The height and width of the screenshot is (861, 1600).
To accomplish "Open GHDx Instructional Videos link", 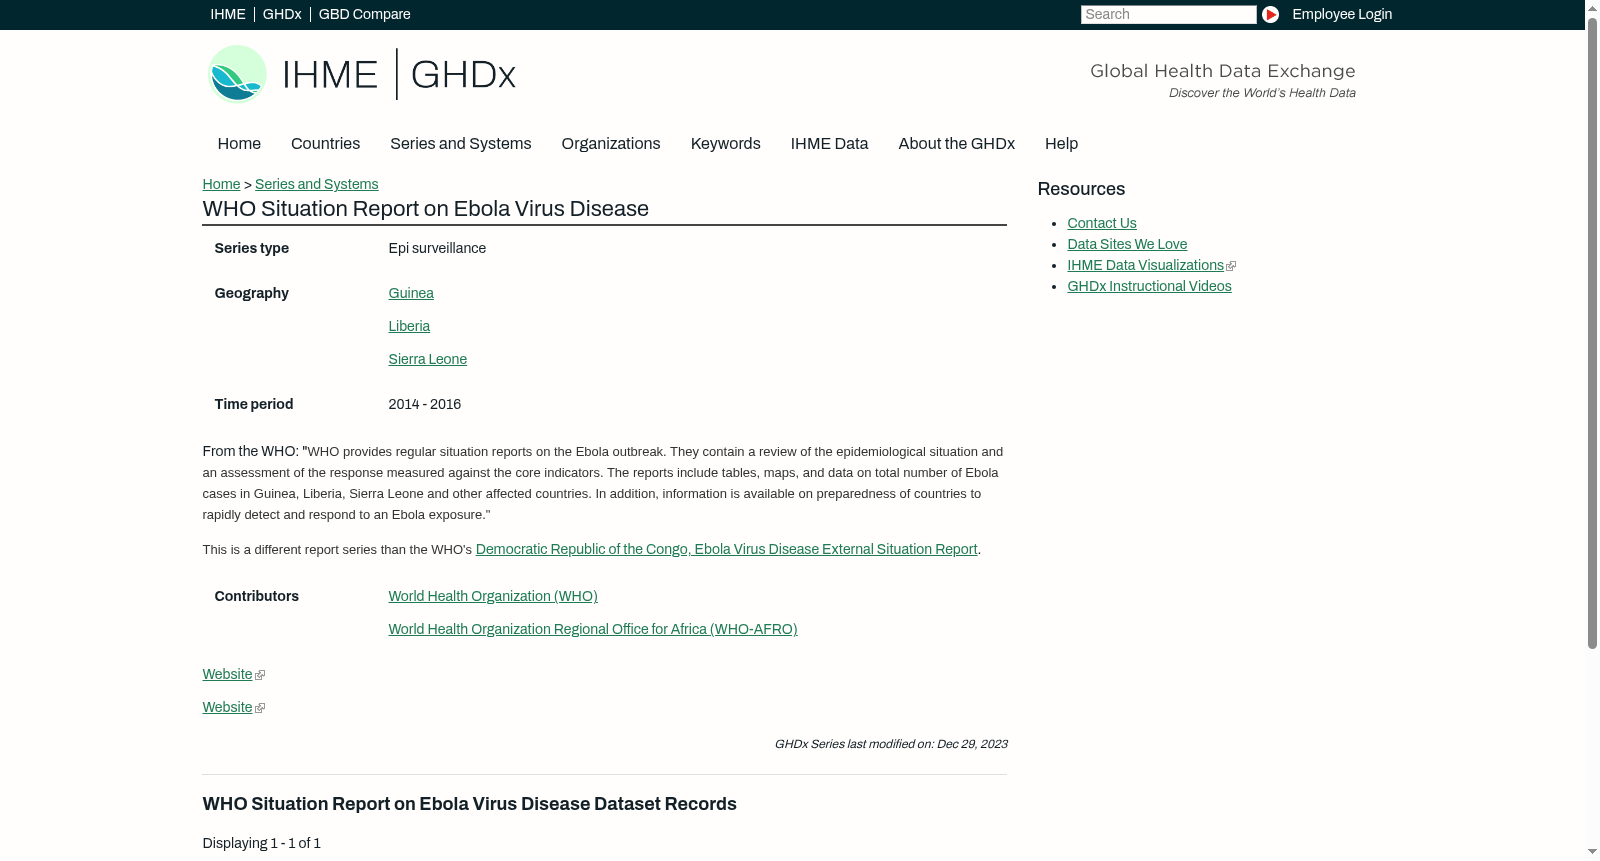I will coord(1149,287).
